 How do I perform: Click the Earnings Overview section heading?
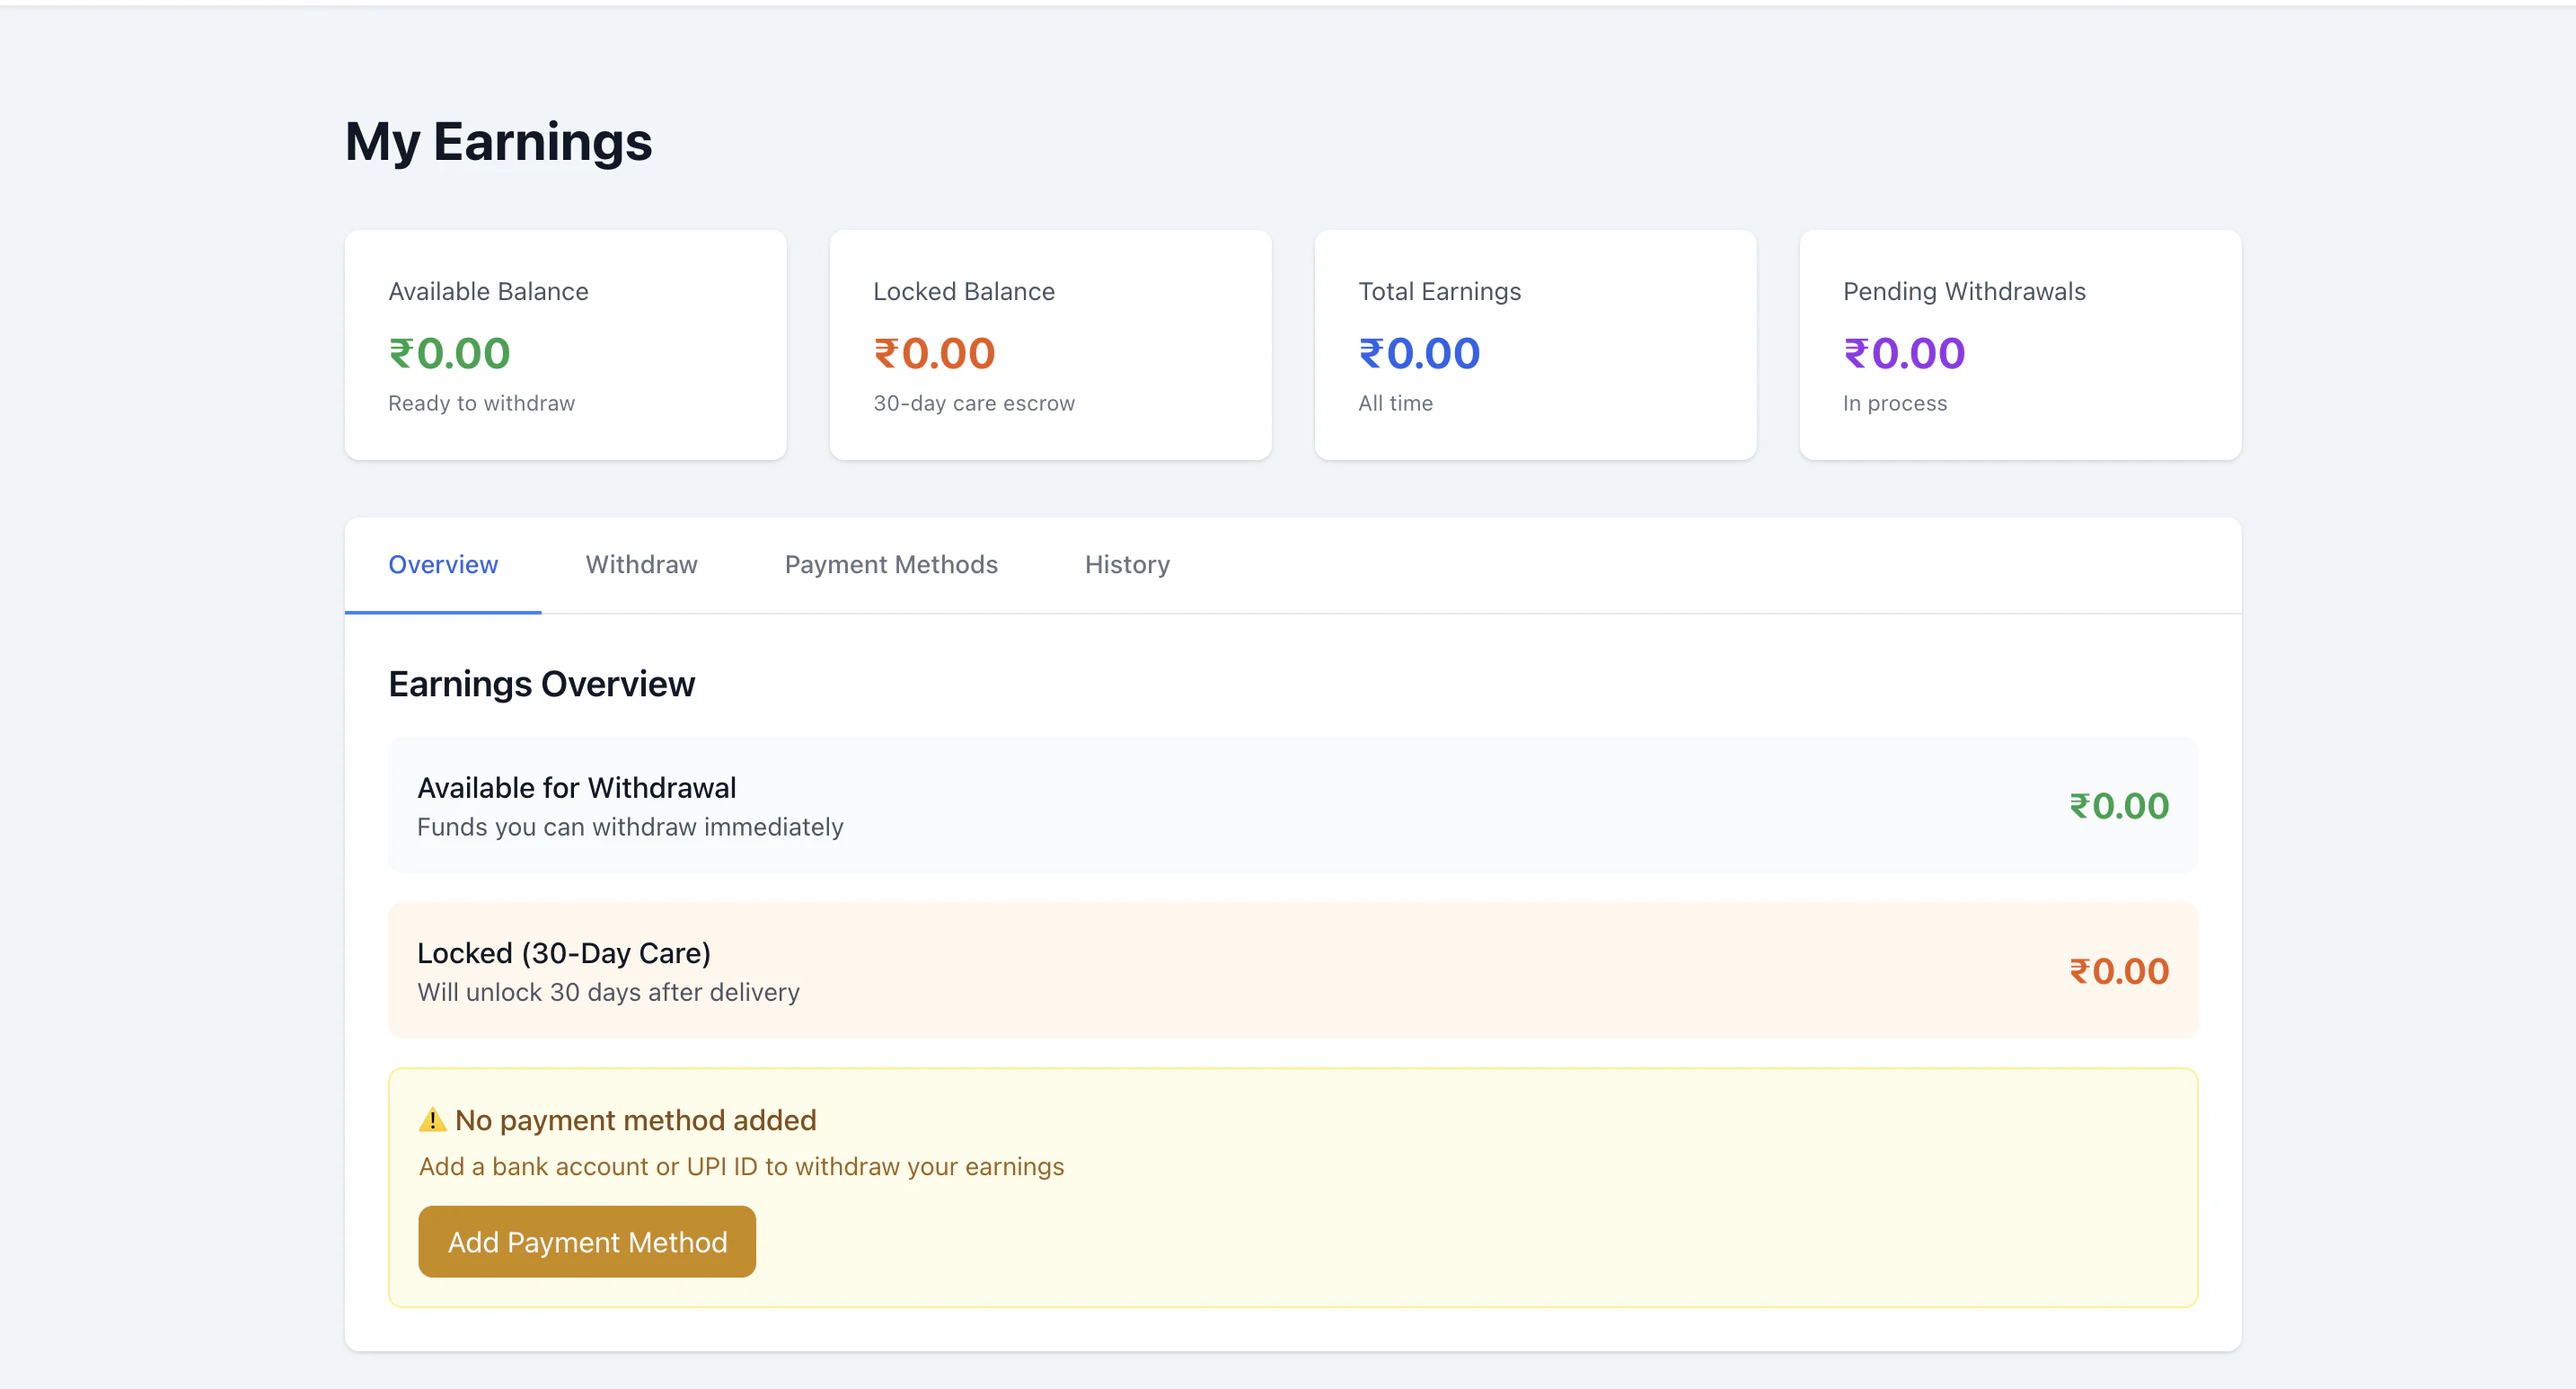[x=541, y=684]
